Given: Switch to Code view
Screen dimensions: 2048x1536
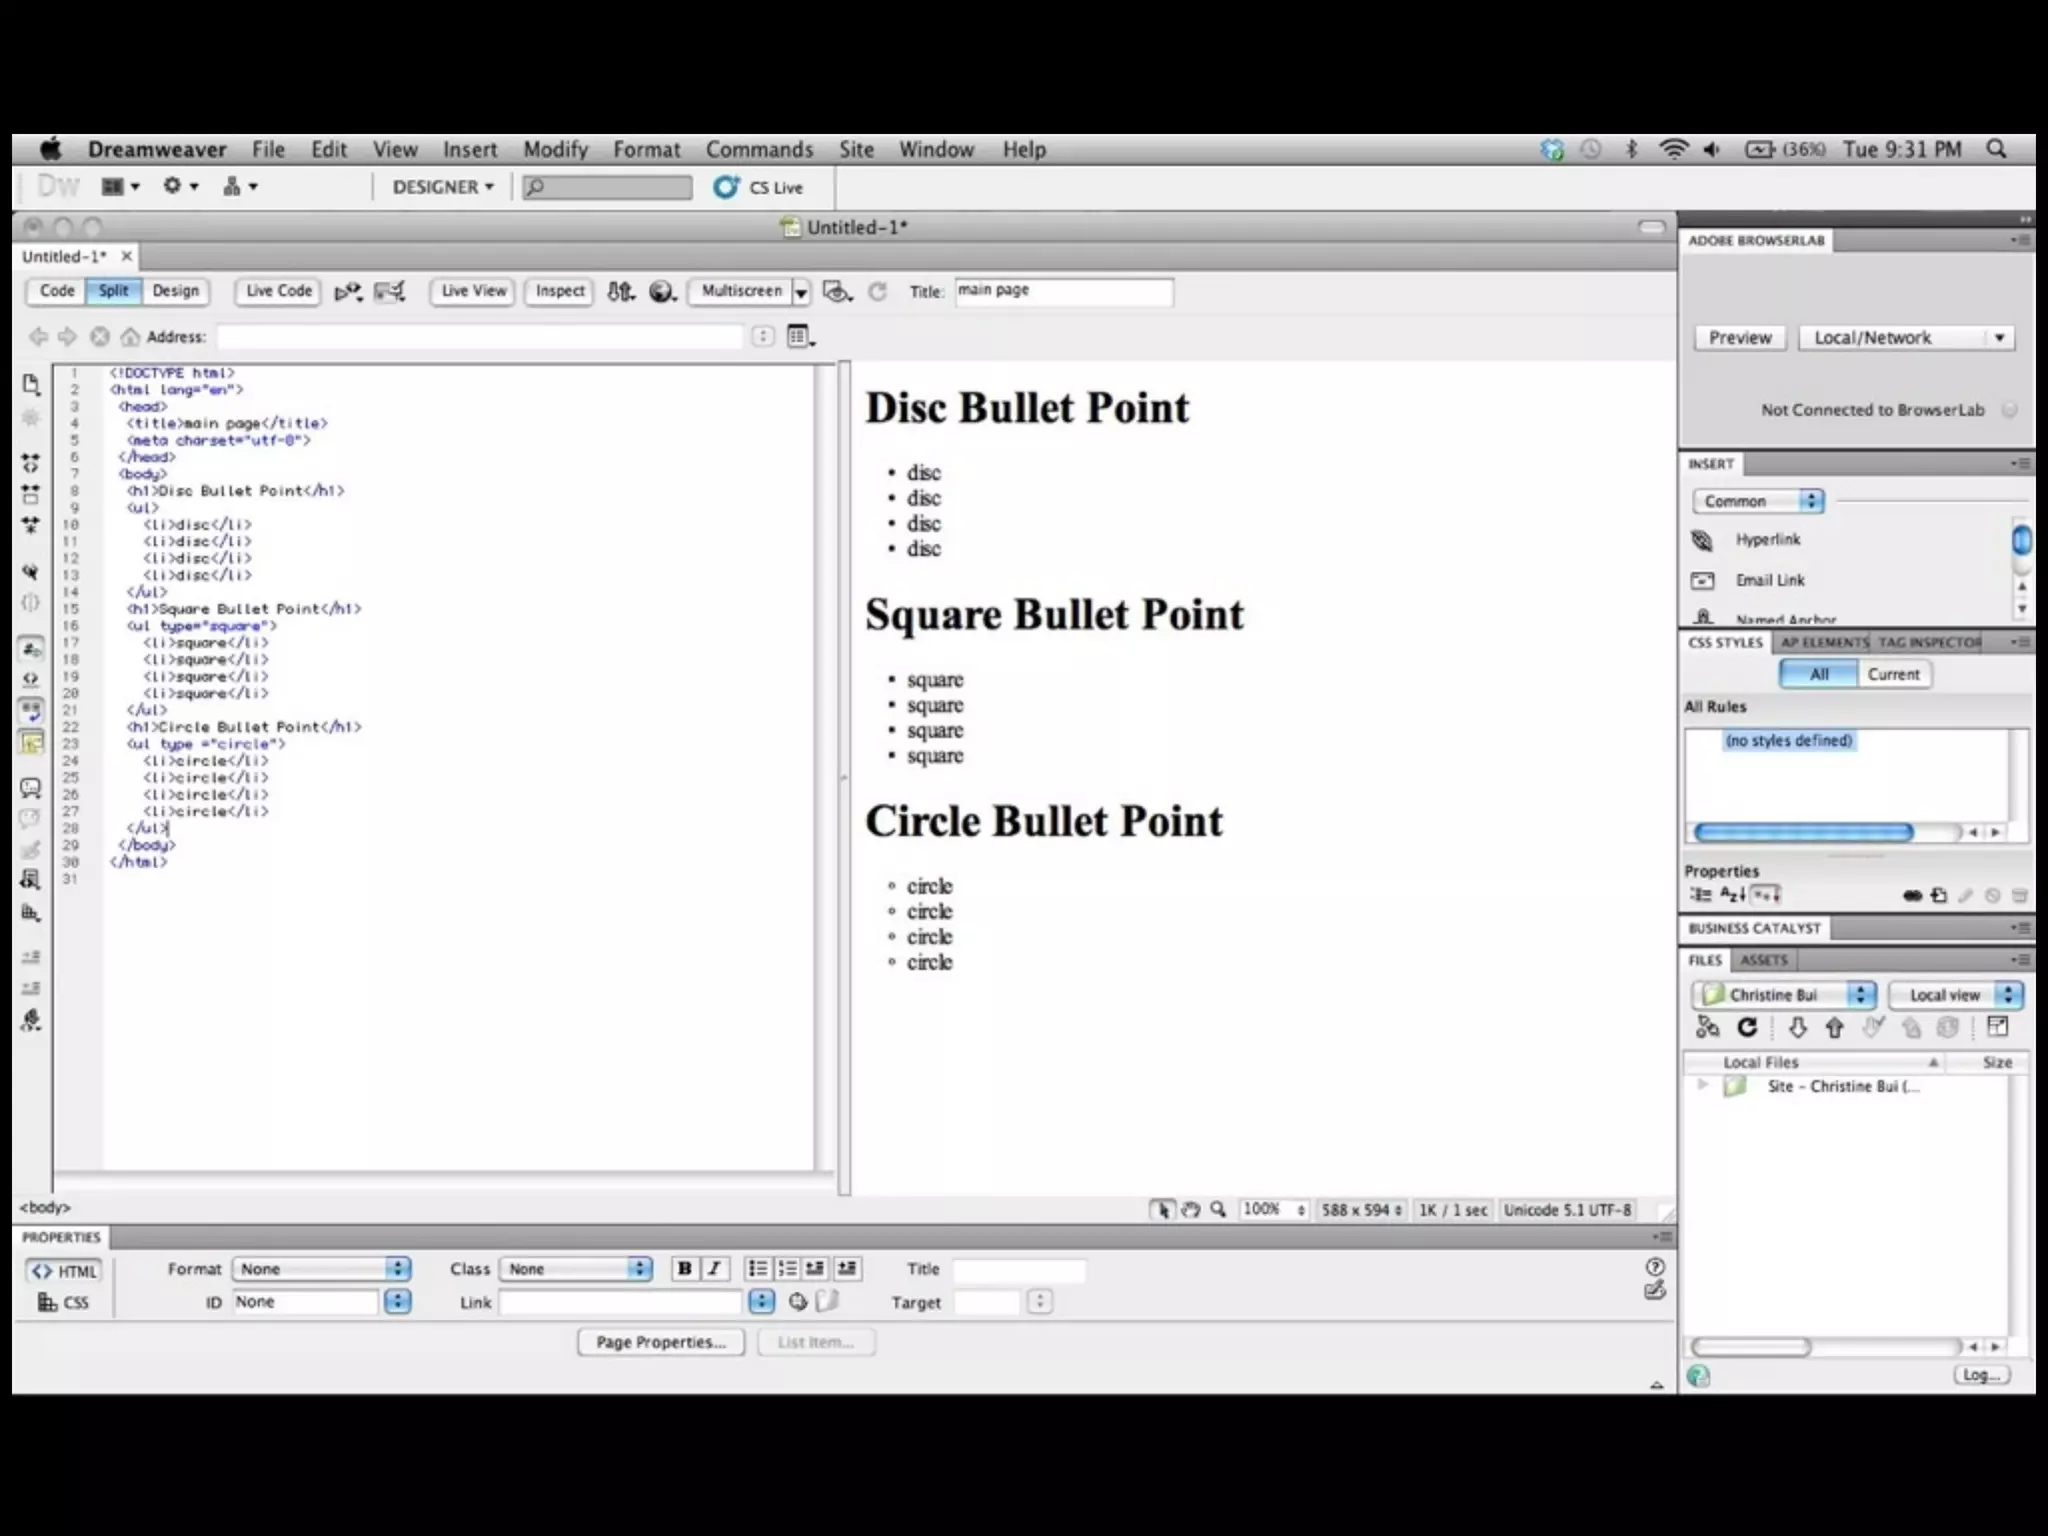Looking at the screenshot, I should [x=57, y=291].
